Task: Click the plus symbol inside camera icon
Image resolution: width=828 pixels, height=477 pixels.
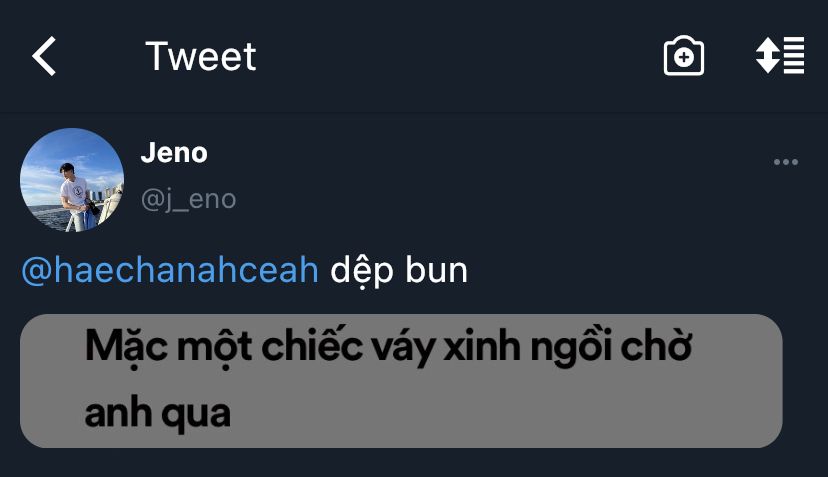Action: click(x=684, y=57)
